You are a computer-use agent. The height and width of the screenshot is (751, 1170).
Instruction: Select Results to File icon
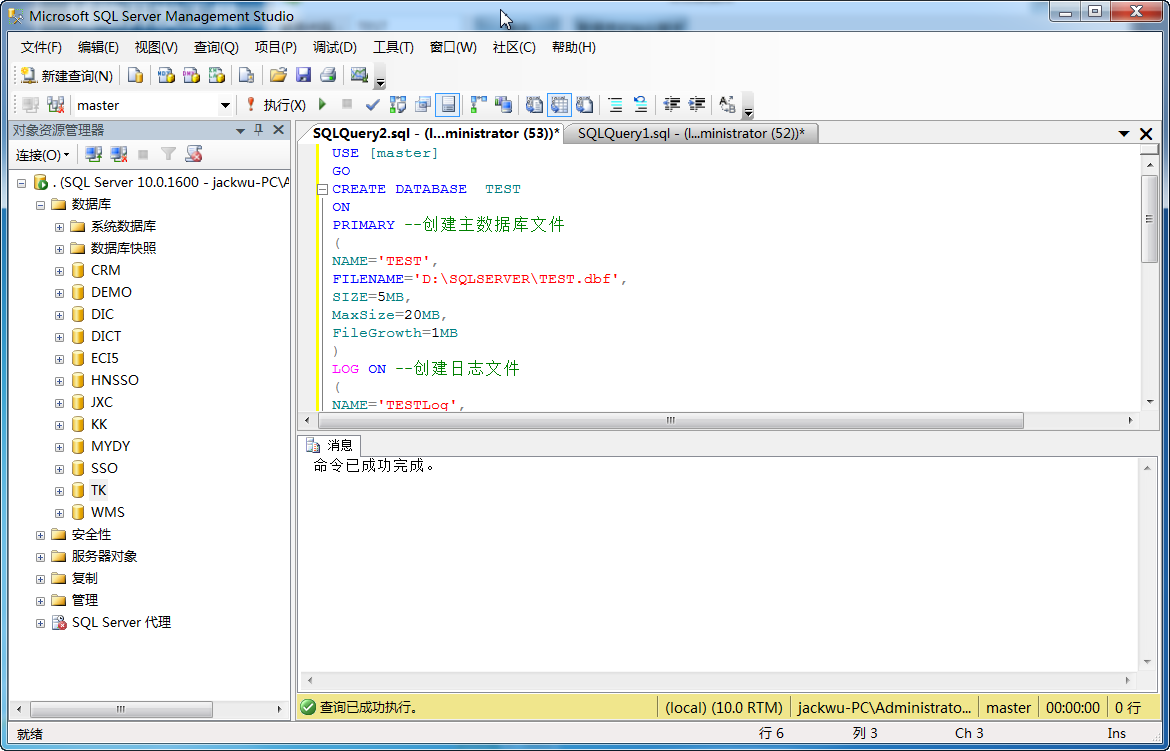[585, 105]
